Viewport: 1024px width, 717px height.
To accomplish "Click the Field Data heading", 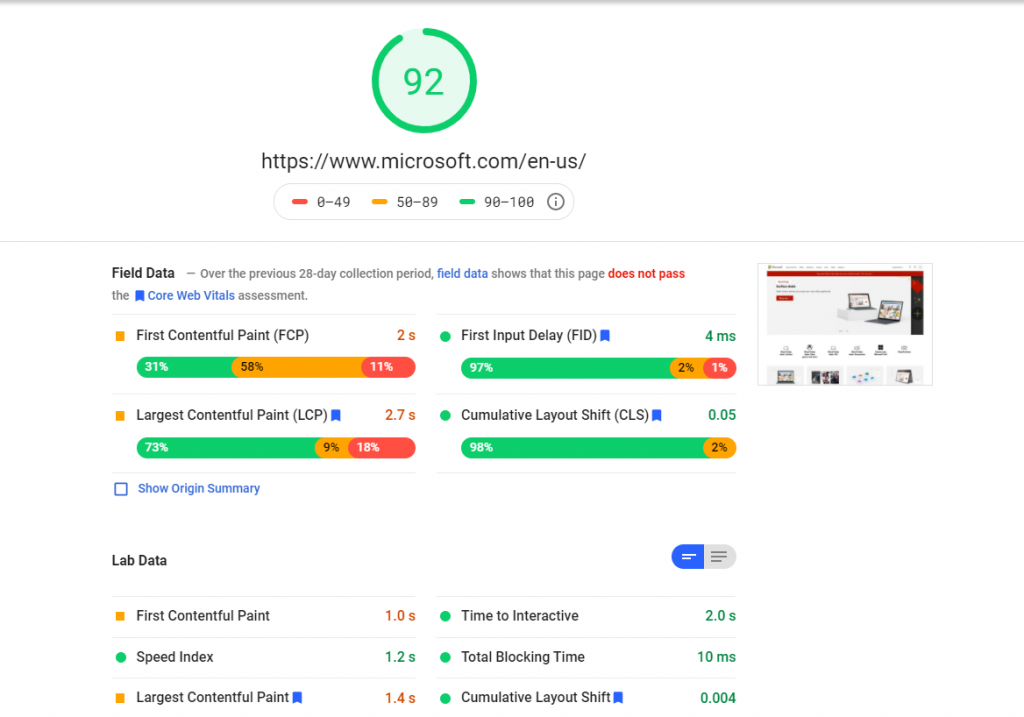I will point(143,273).
